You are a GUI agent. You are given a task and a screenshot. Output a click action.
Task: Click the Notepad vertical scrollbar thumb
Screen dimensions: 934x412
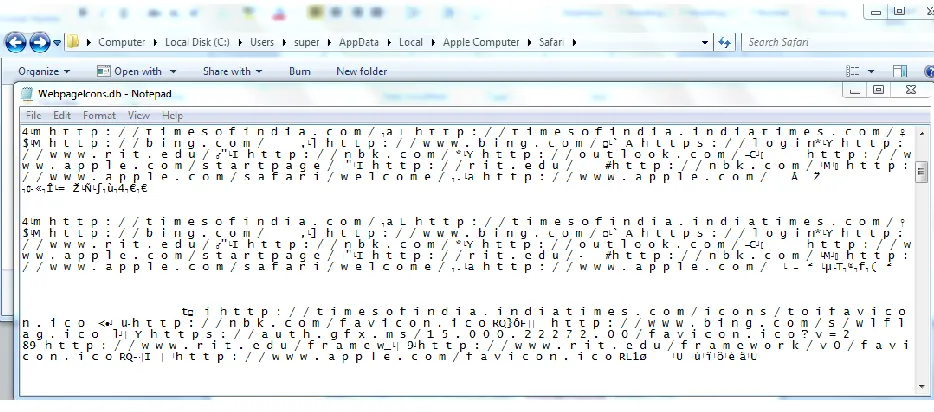921,173
